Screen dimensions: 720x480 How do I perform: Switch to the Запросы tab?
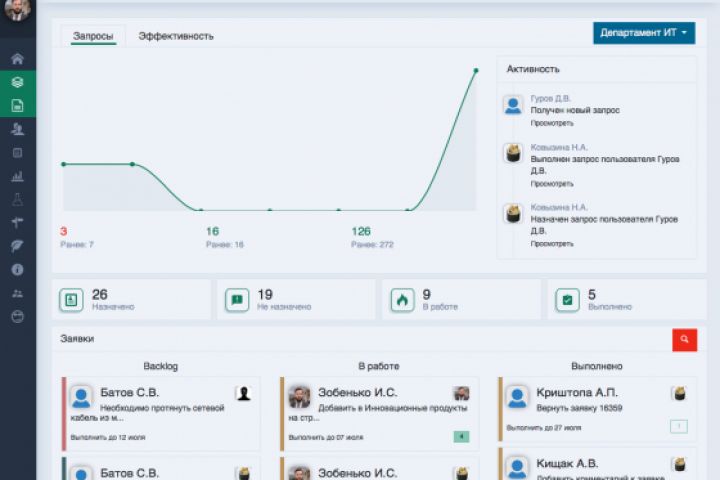point(93,36)
